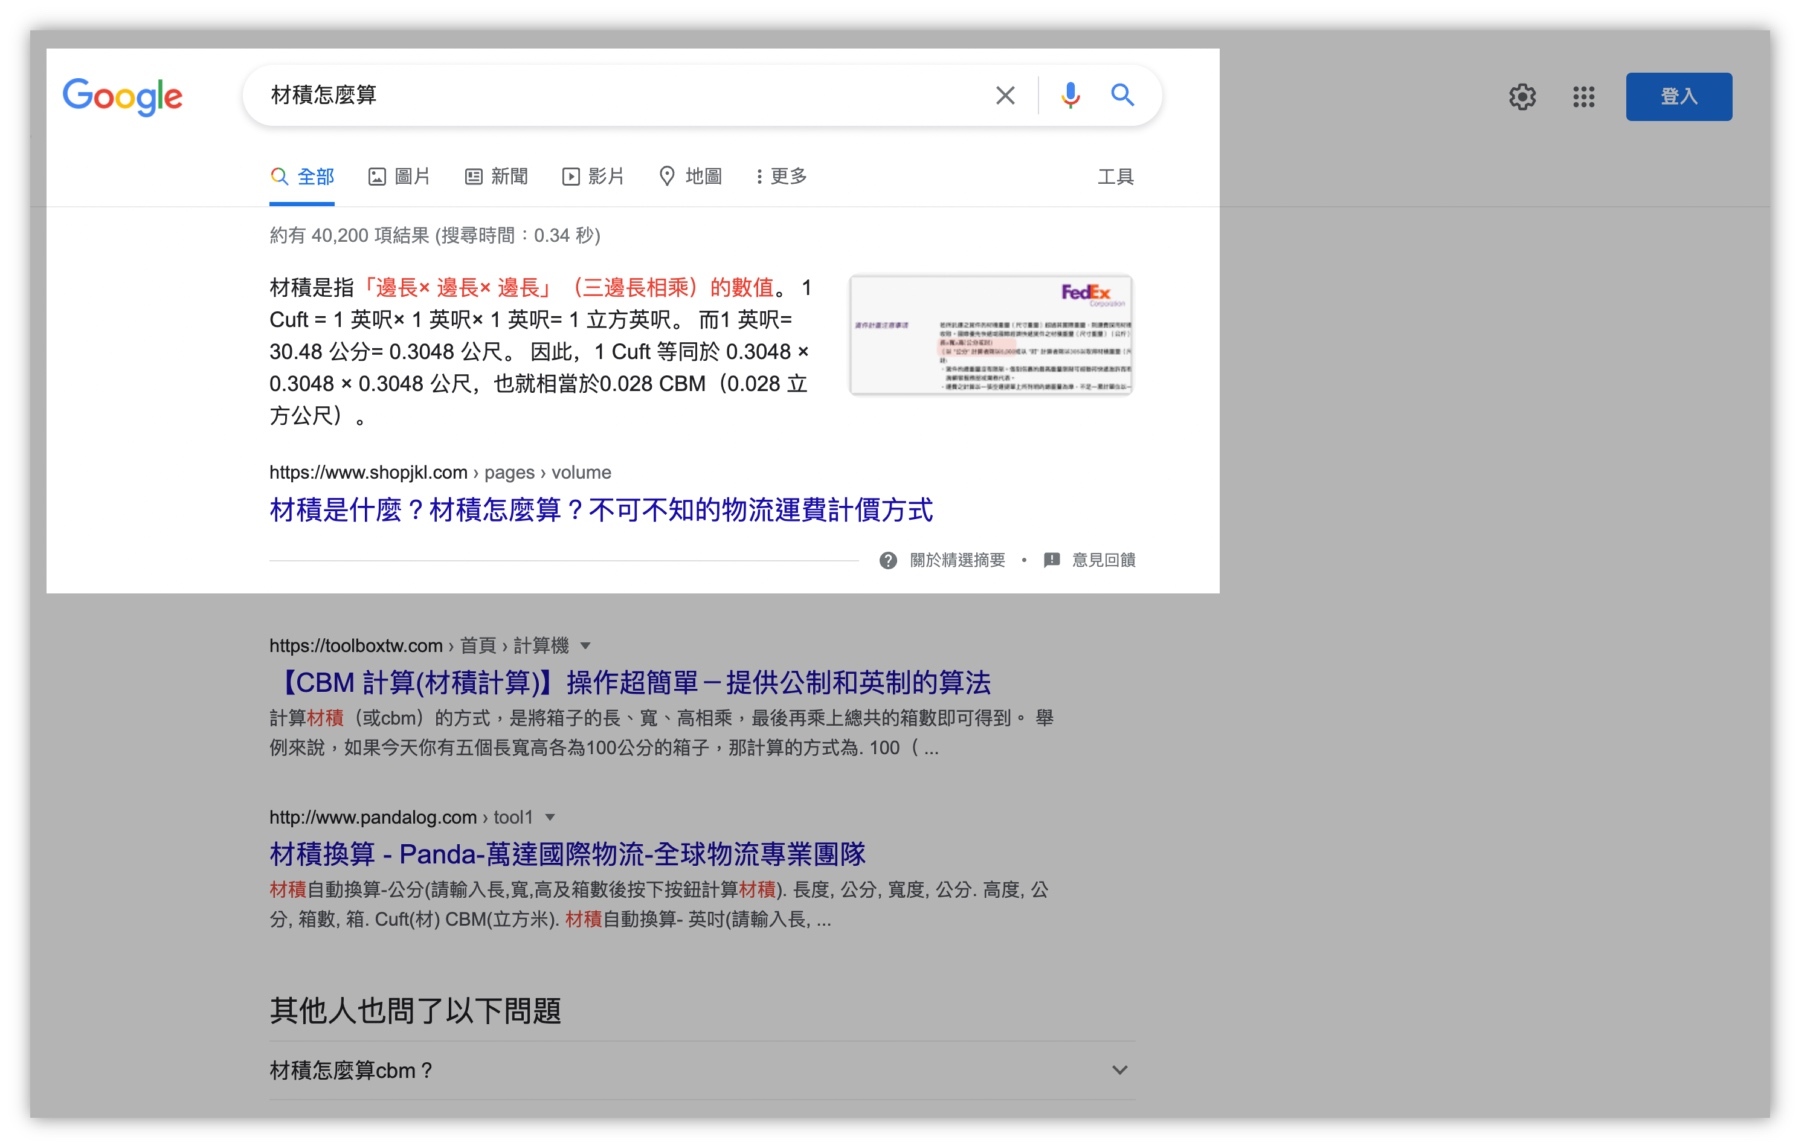The image size is (1800, 1148).
Task: Clear the search query using the X icon
Action: (1005, 95)
